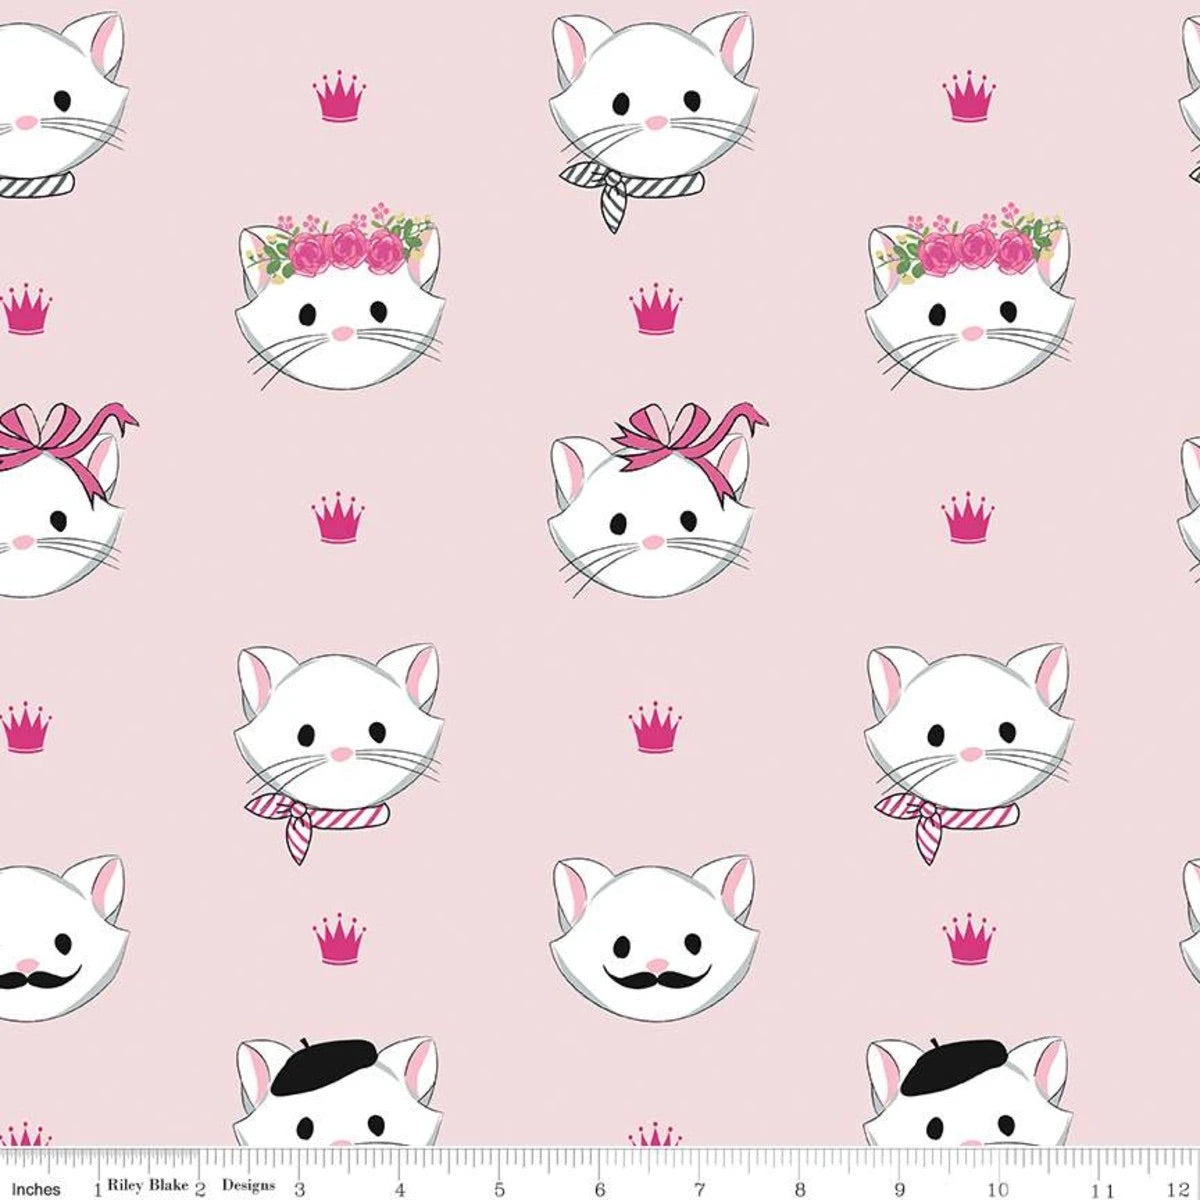Select the black beret on the bottom-right cat
Image resolution: width=1200 pixels, height=1200 pixels.
(961, 1063)
